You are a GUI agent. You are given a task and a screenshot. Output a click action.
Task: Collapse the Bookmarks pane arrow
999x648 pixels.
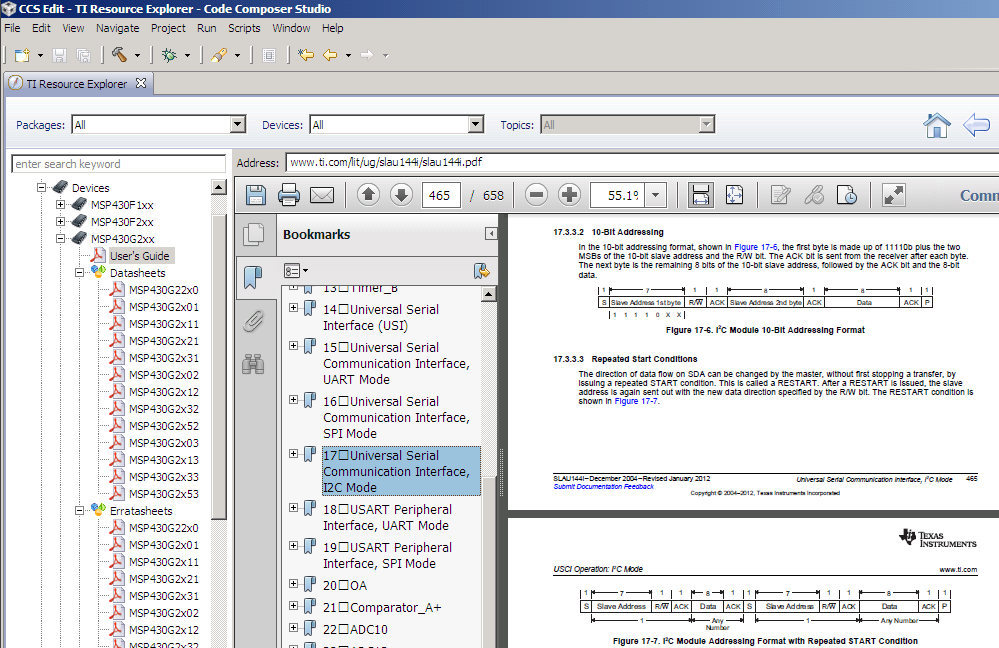point(491,234)
